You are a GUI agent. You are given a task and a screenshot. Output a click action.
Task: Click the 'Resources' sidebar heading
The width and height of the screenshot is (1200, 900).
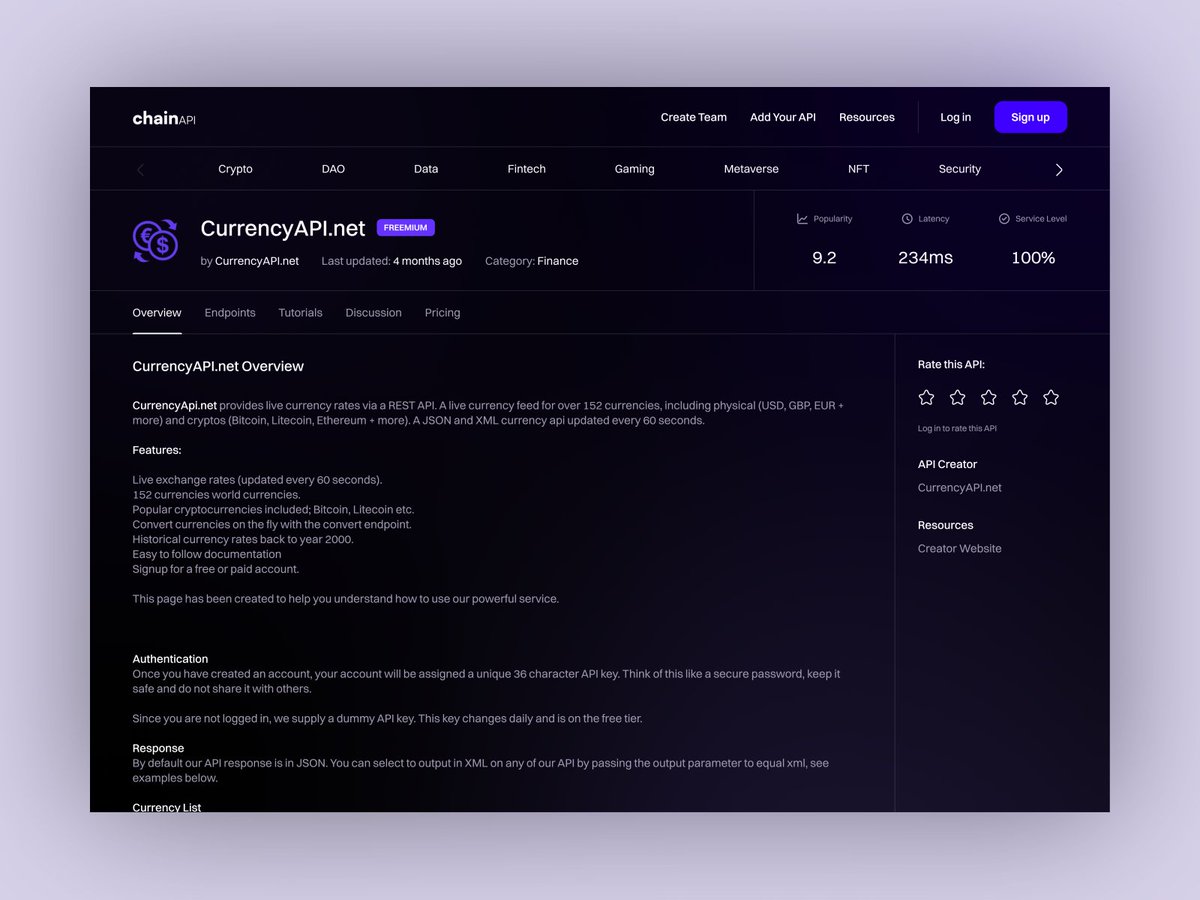[x=945, y=526]
